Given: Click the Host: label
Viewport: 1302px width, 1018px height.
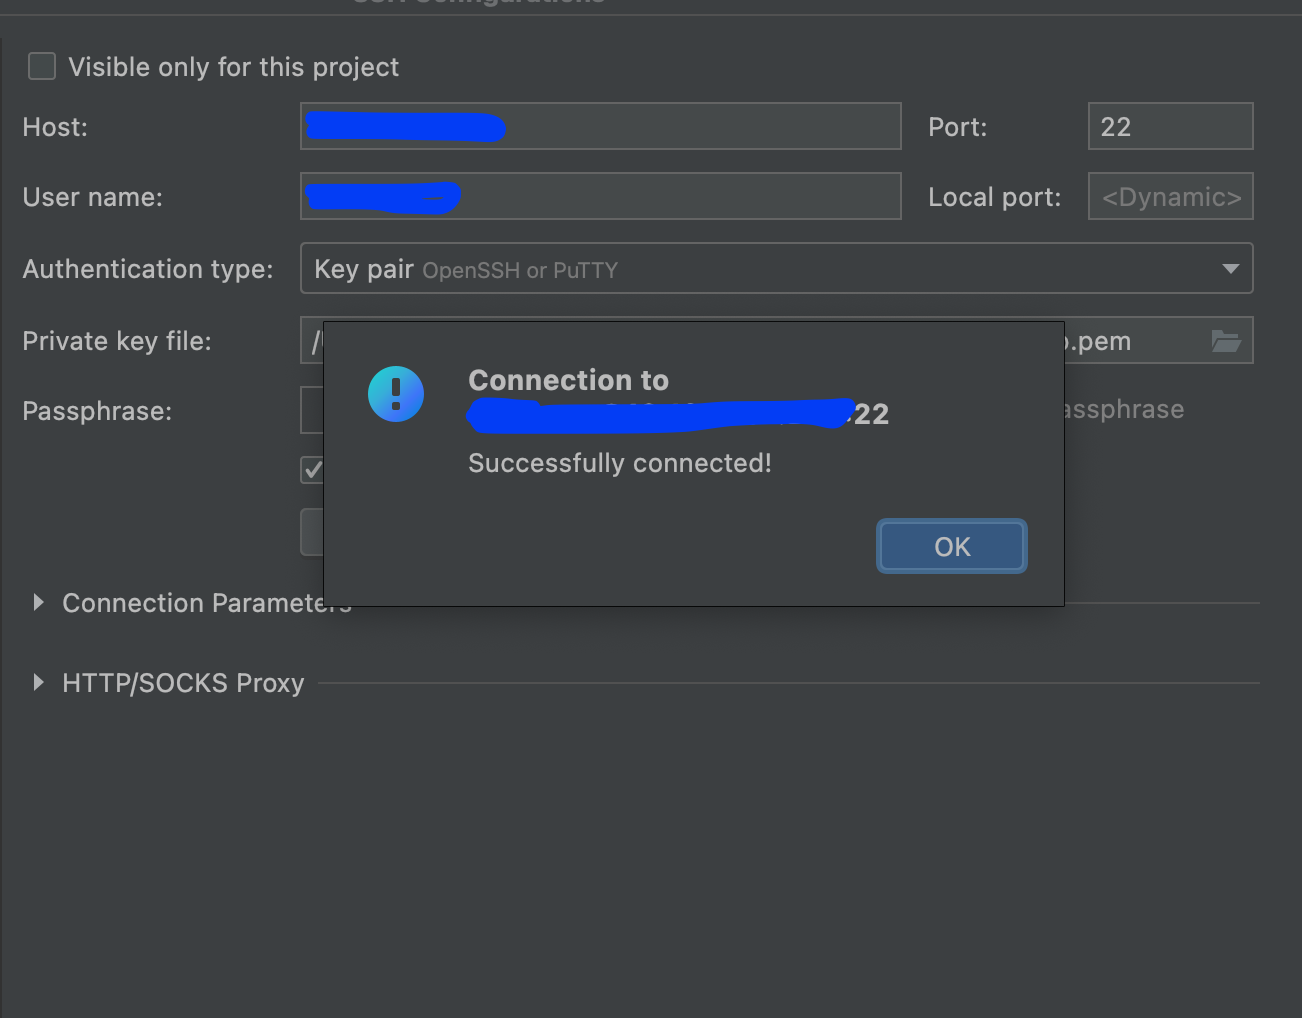Looking at the screenshot, I should [x=55, y=127].
